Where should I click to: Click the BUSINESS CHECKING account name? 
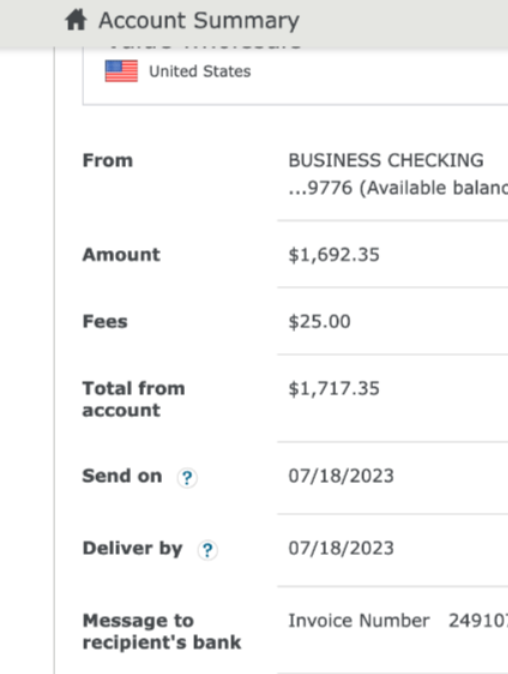(386, 160)
